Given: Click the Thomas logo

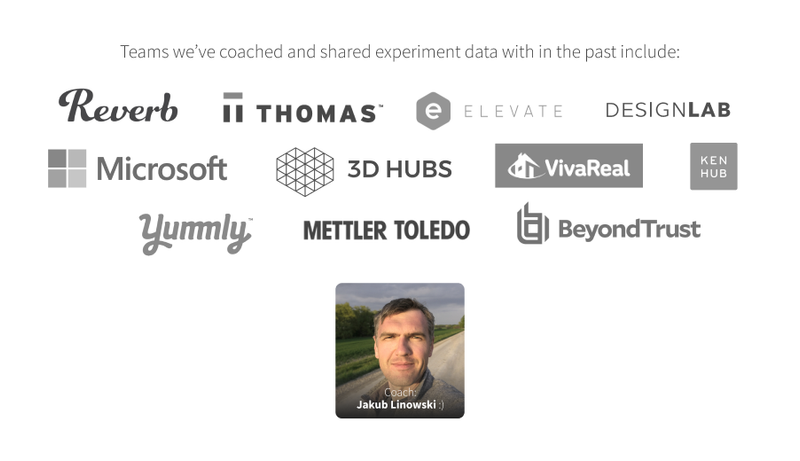Looking at the screenshot, I should point(302,109).
